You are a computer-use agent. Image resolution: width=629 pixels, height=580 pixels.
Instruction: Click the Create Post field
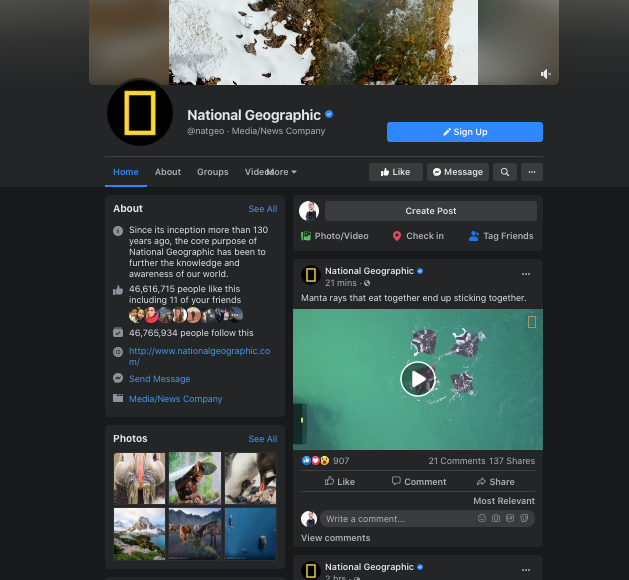431,211
